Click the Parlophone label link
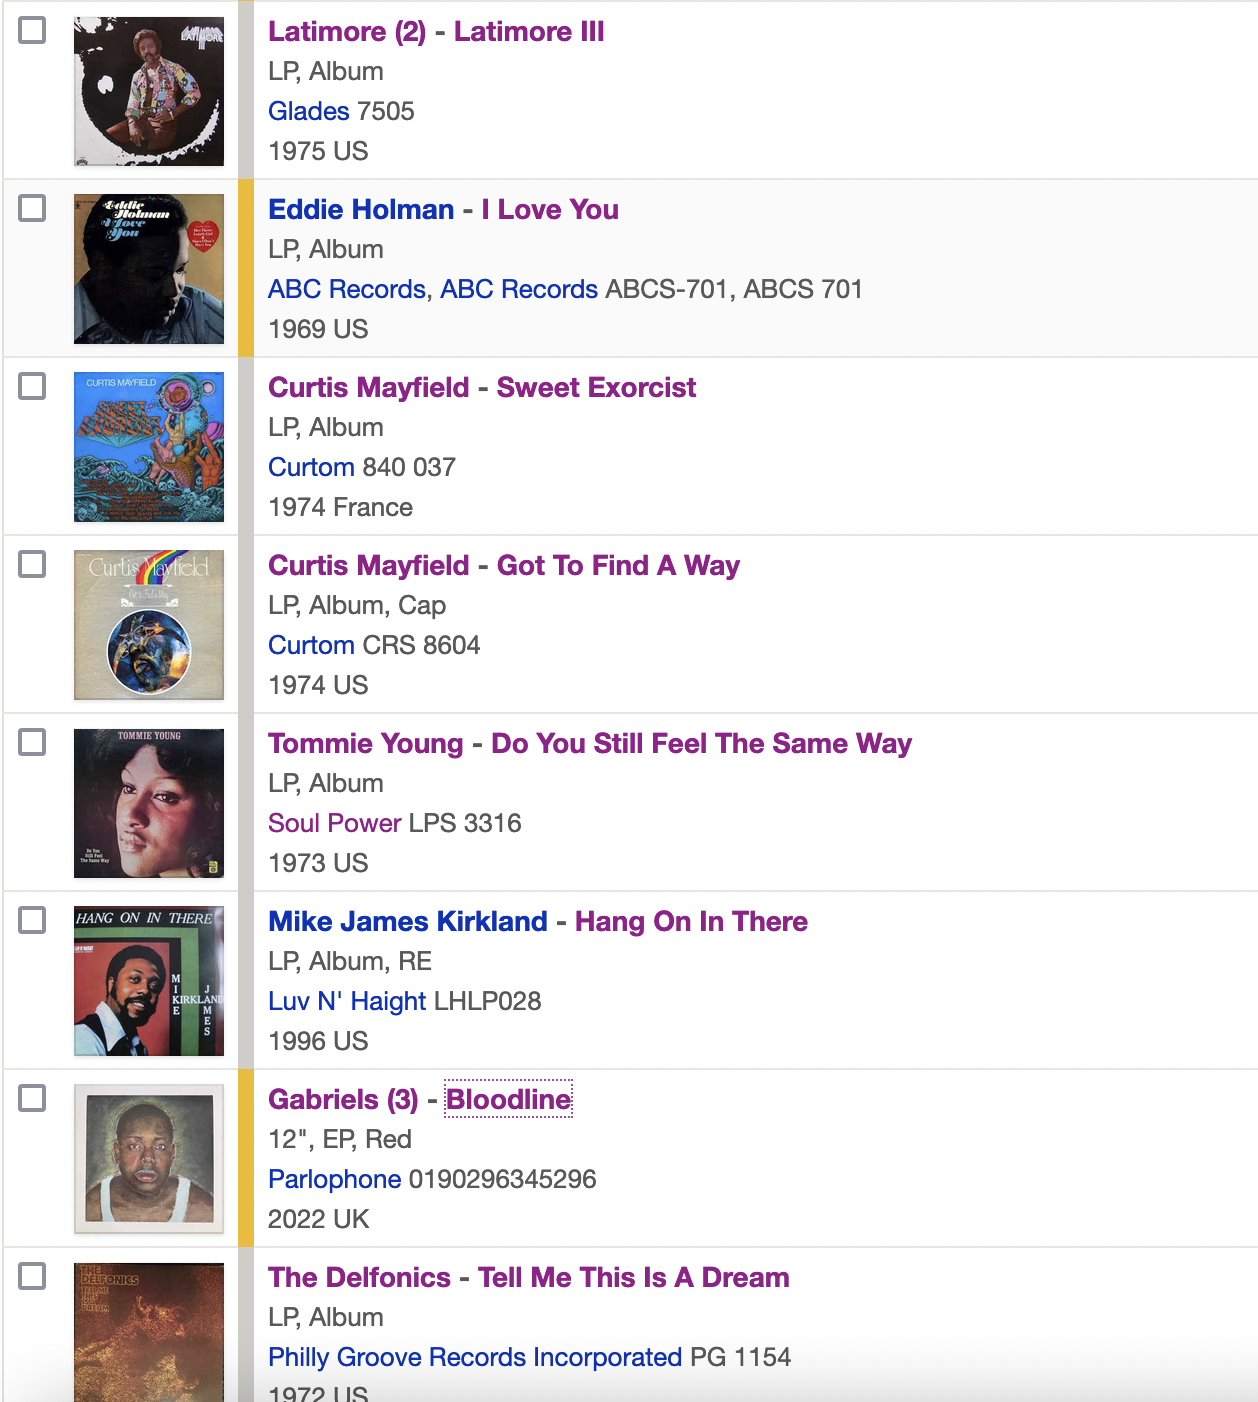The height and width of the screenshot is (1402, 1258). click(x=334, y=1179)
